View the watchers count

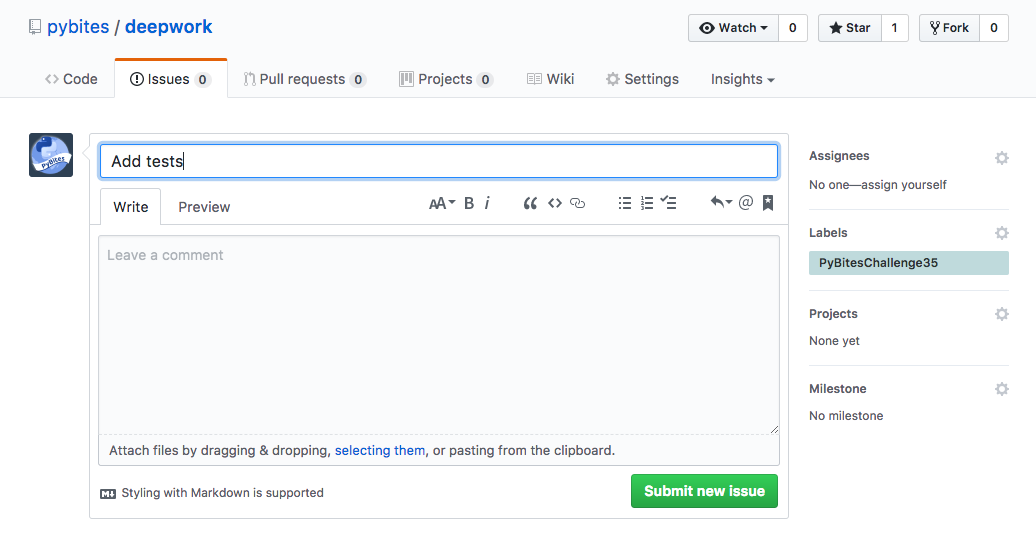(x=793, y=28)
